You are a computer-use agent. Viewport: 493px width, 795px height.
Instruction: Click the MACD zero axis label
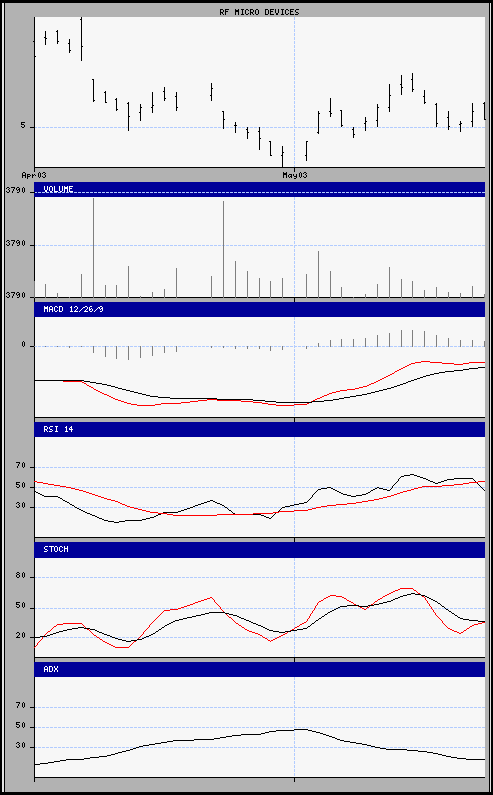click(23, 345)
